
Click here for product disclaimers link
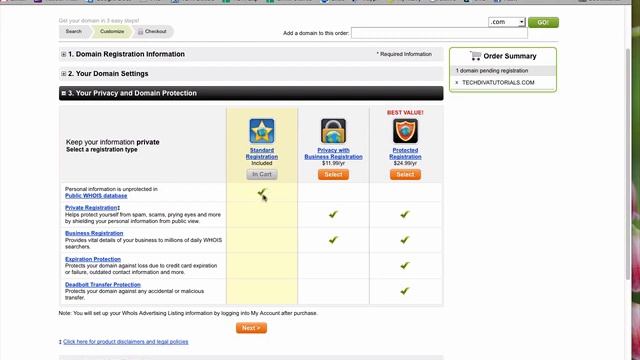pos(126,342)
